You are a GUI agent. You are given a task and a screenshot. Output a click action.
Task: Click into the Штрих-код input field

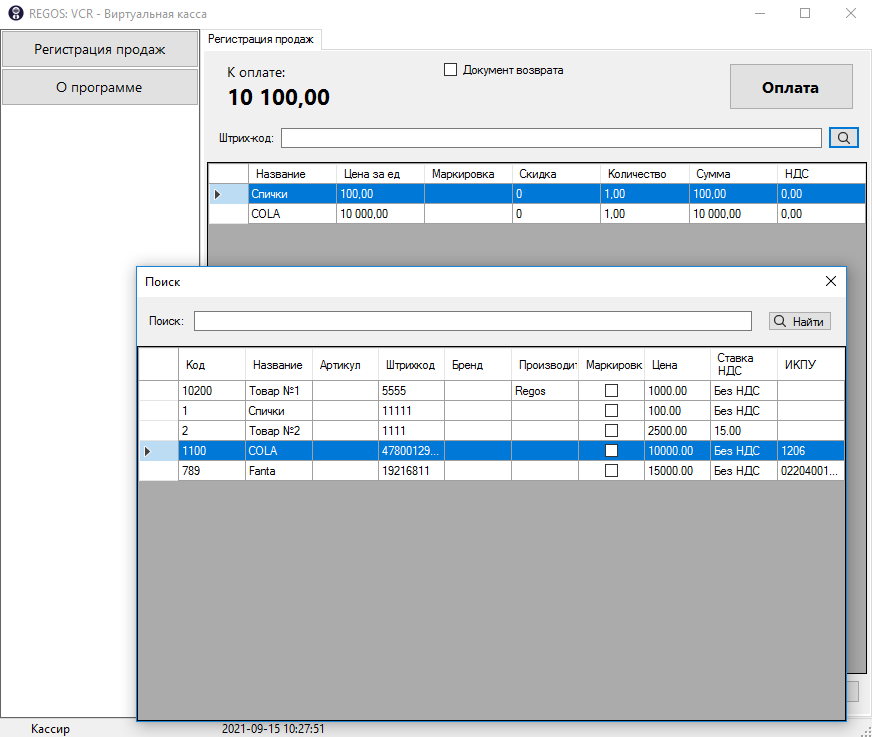pos(551,138)
